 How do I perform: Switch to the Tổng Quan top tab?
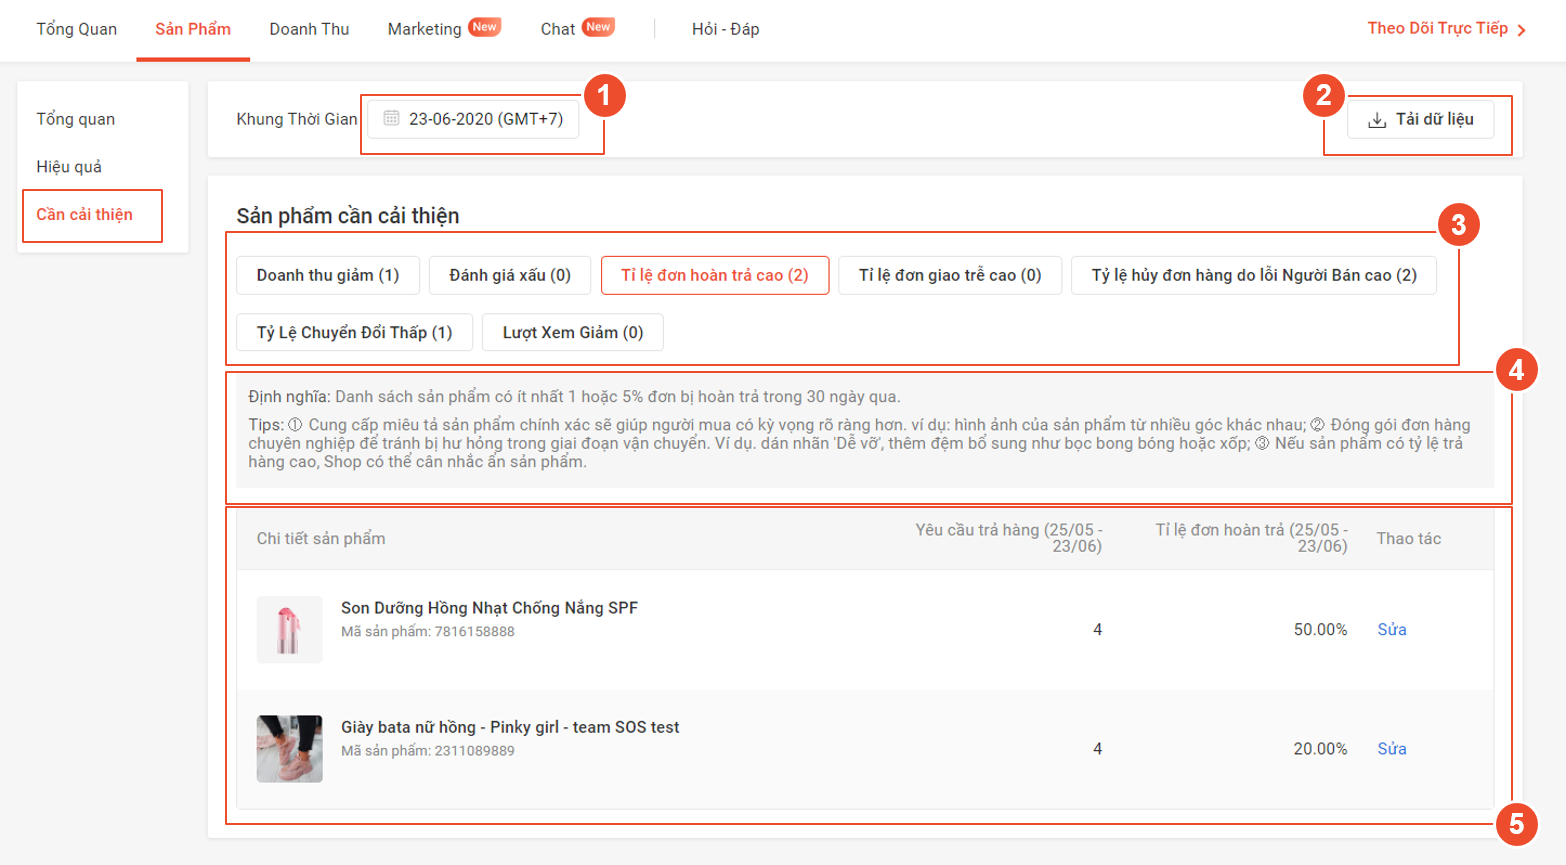(x=77, y=29)
